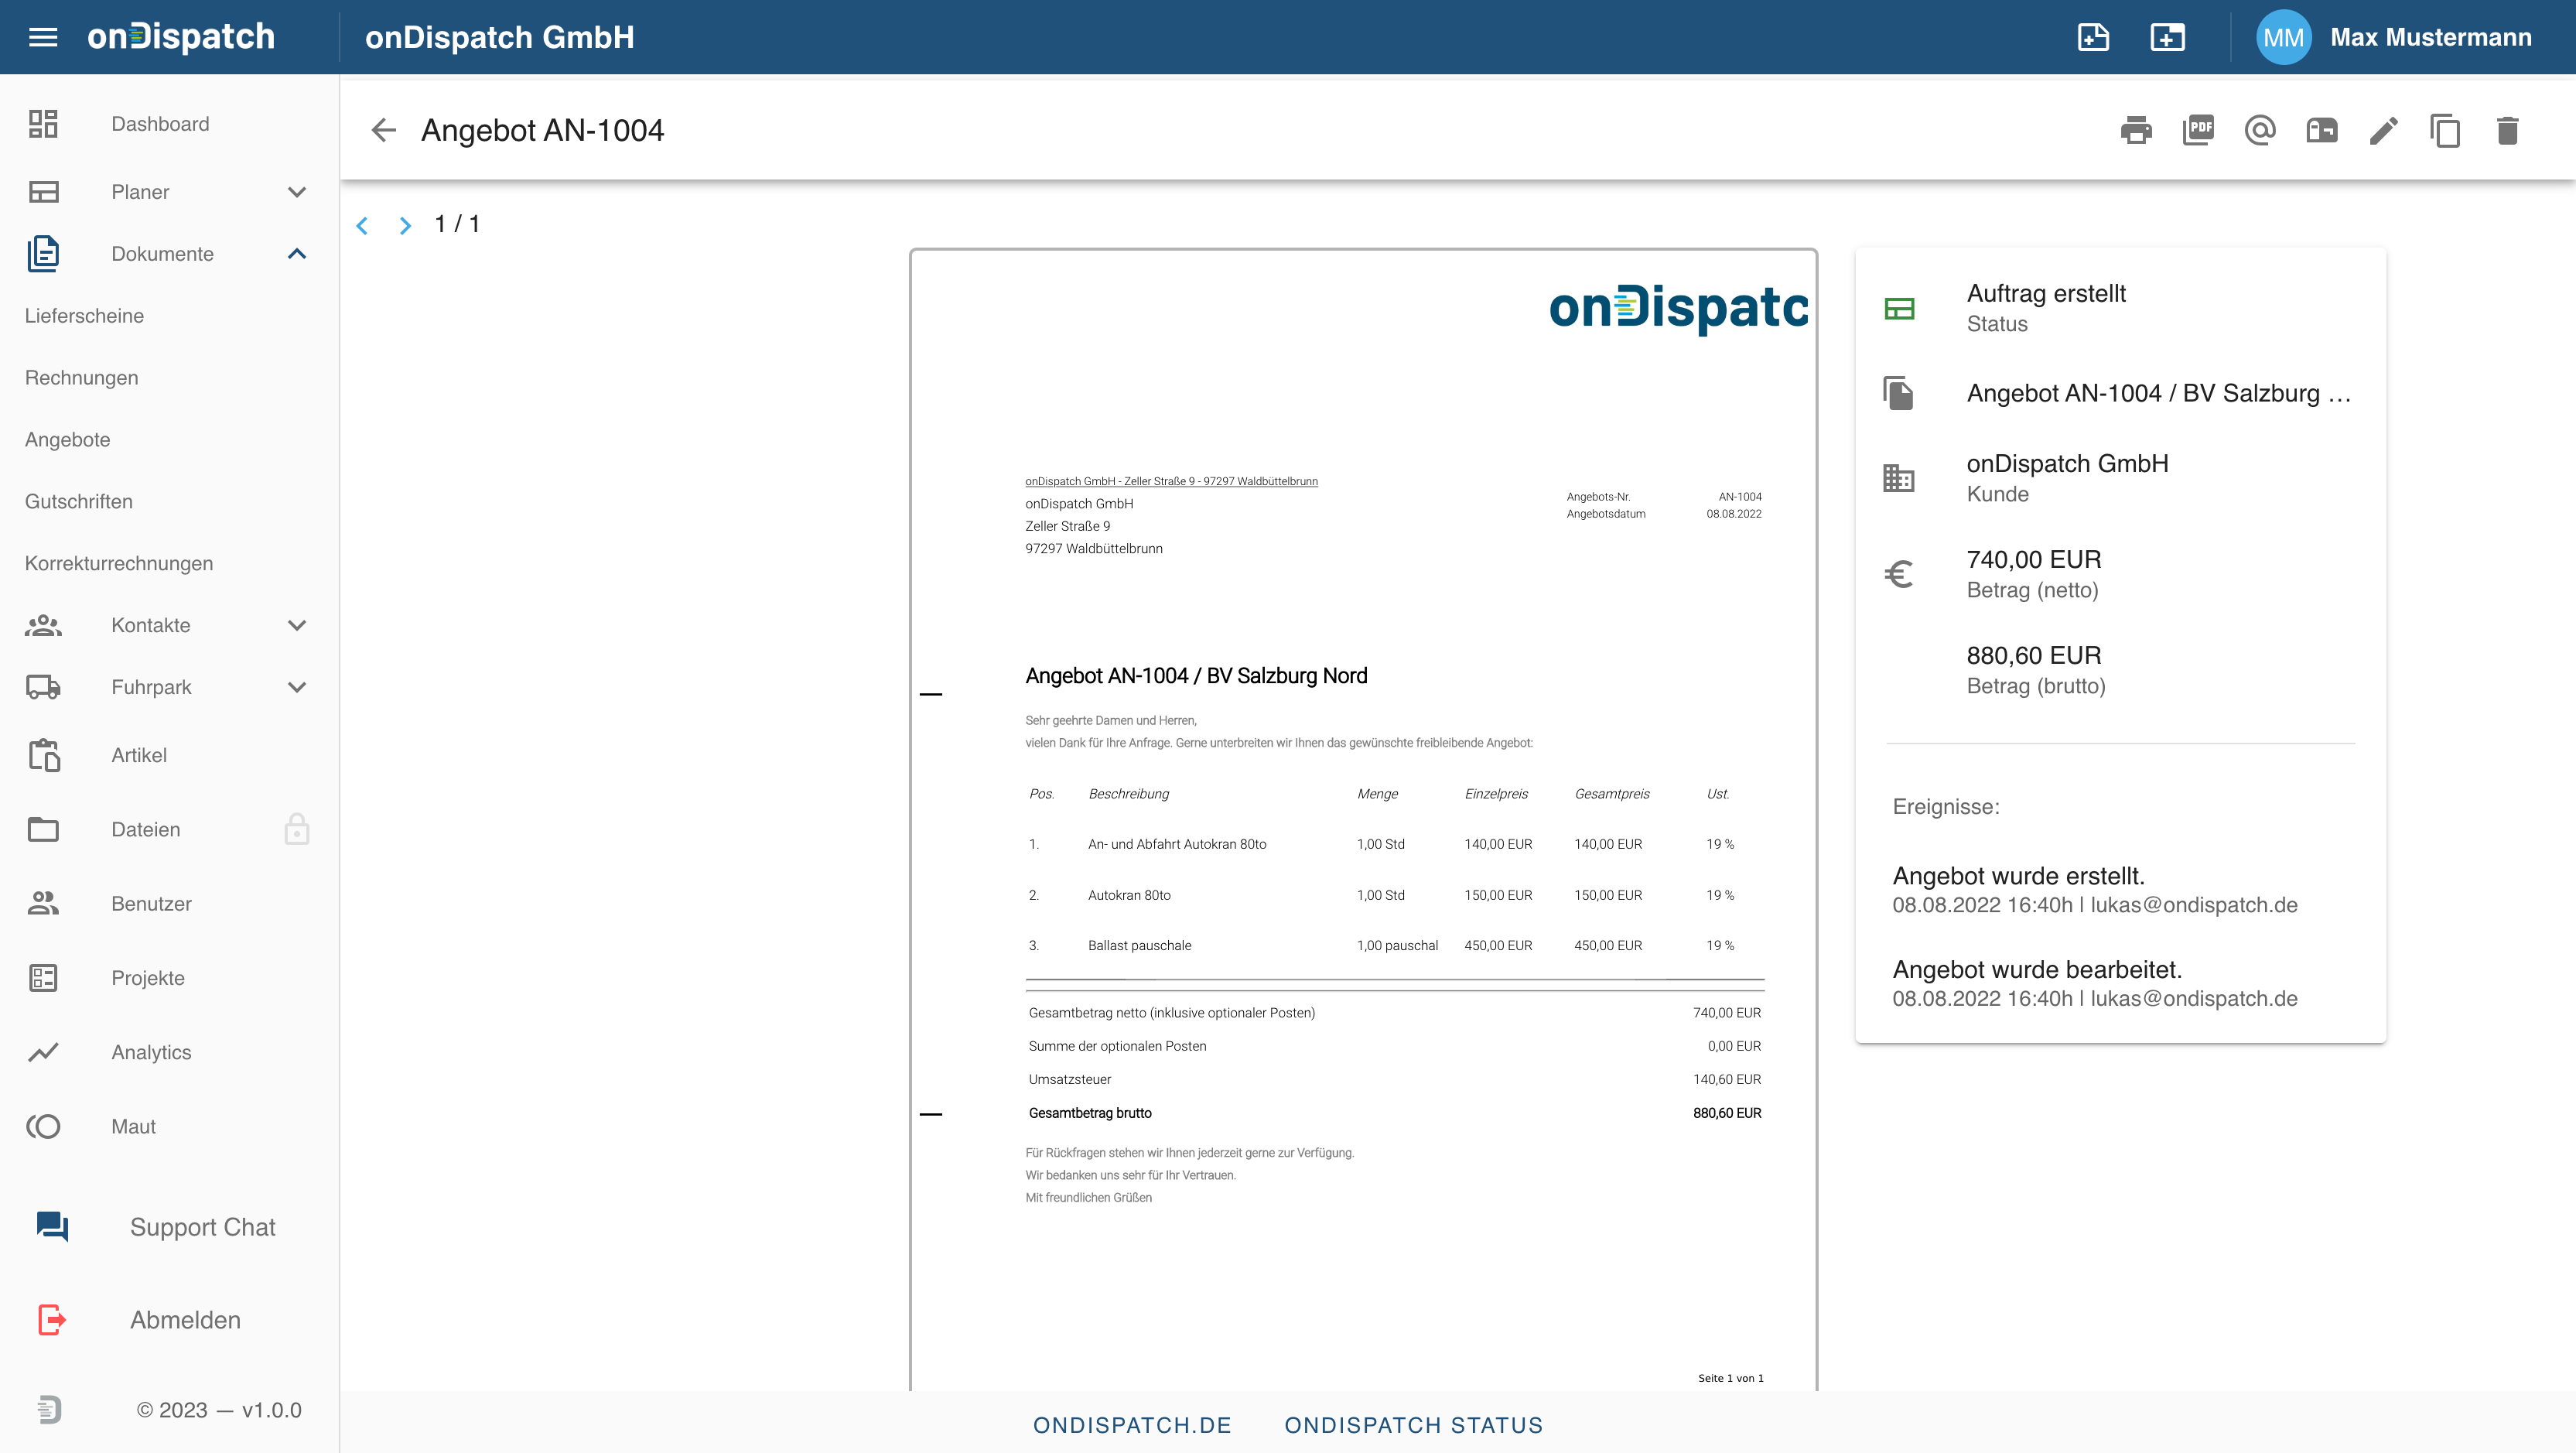This screenshot has width=2576, height=1453.
Task: Download the offer as PDF
Action: coord(2198,130)
